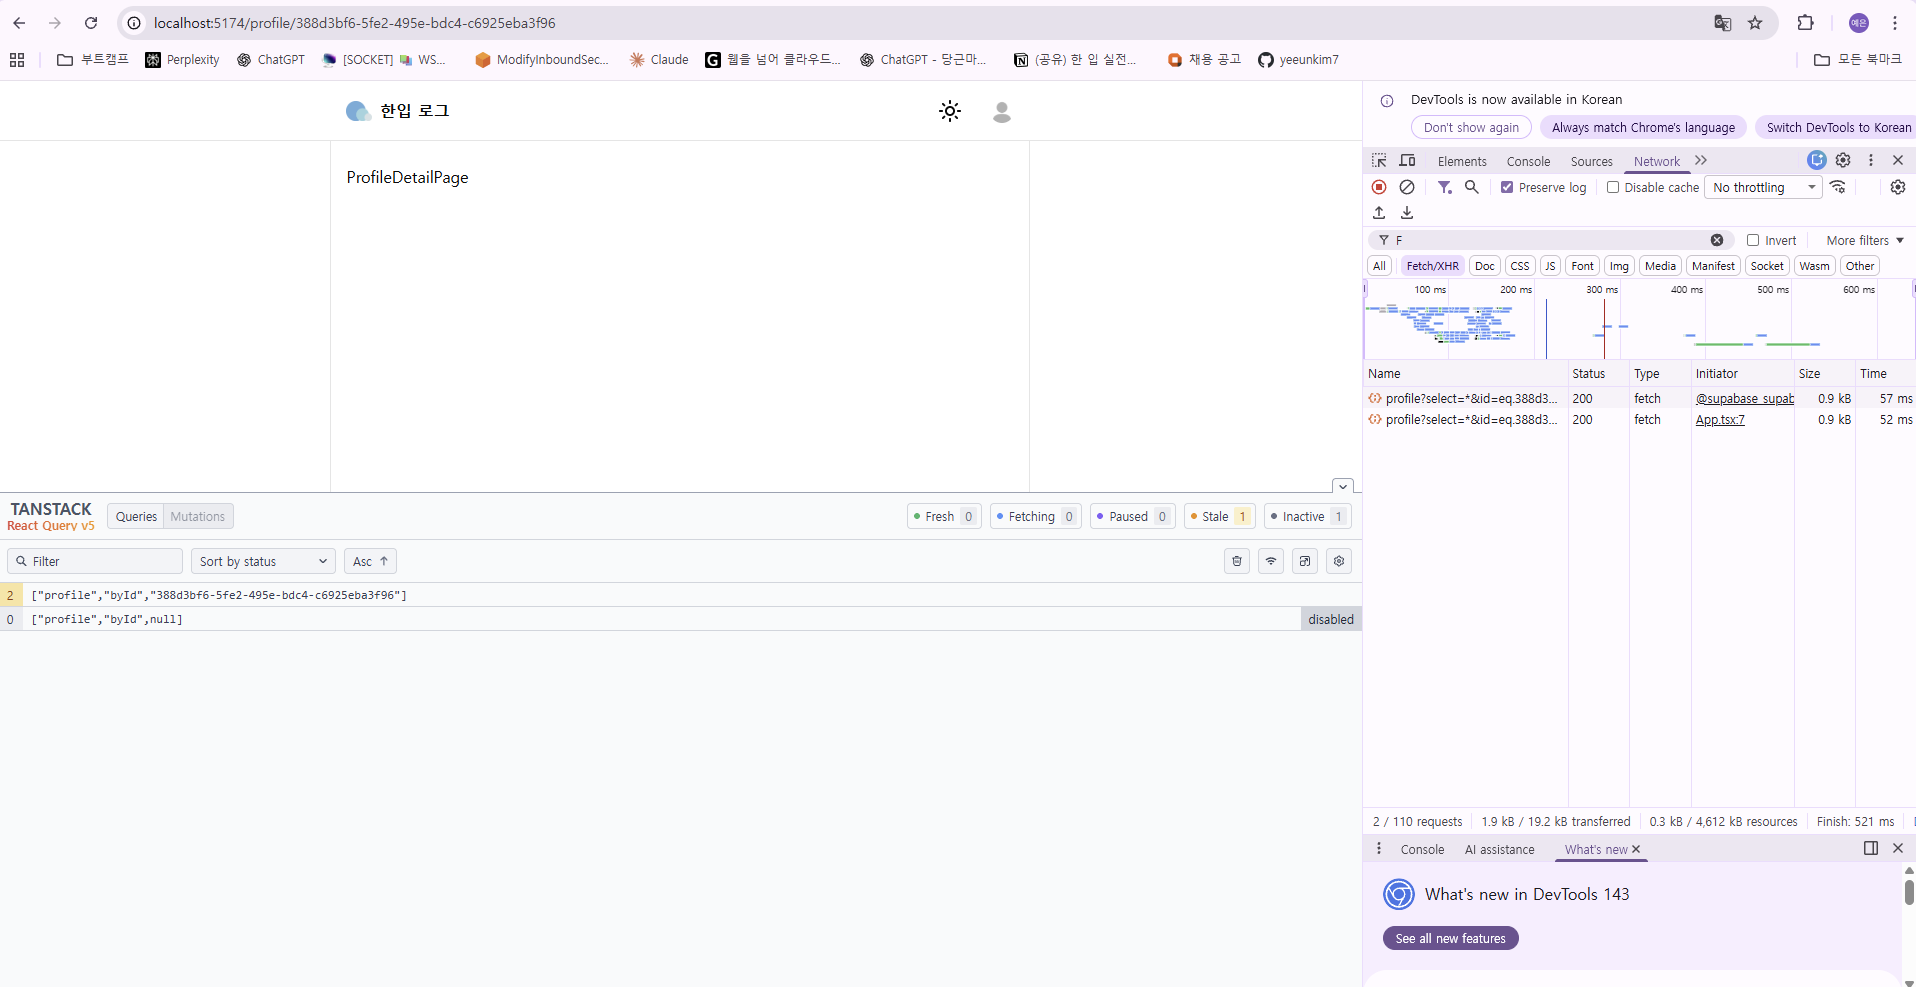Clear the F text in network filter
This screenshot has height=987, width=1916.
pyautogui.click(x=1717, y=240)
